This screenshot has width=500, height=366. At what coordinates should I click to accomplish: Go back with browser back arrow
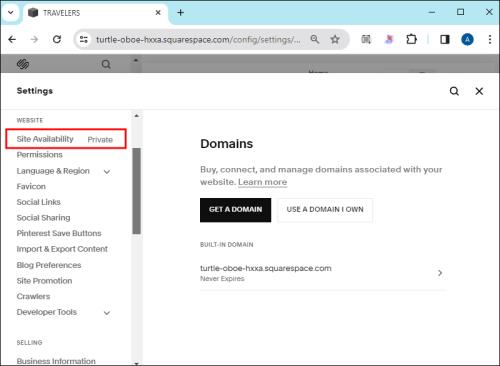point(12,39)
